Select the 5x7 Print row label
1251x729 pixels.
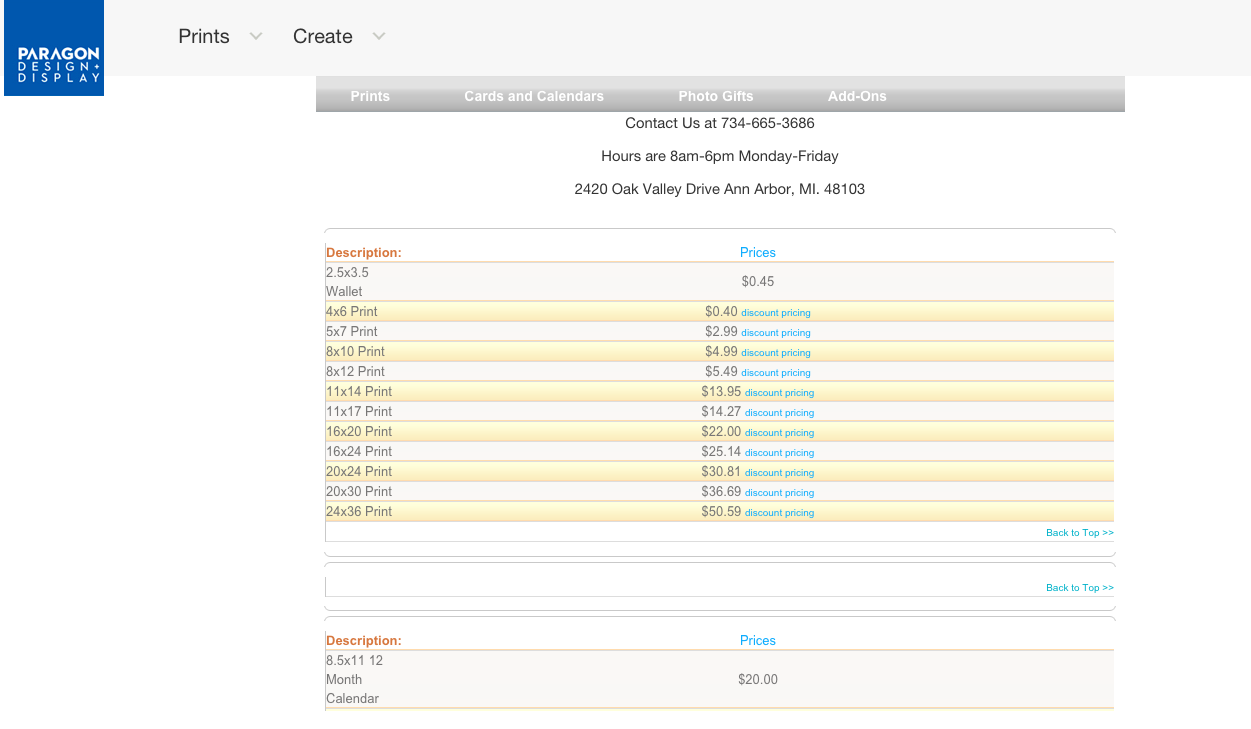(x=352, y=332)
